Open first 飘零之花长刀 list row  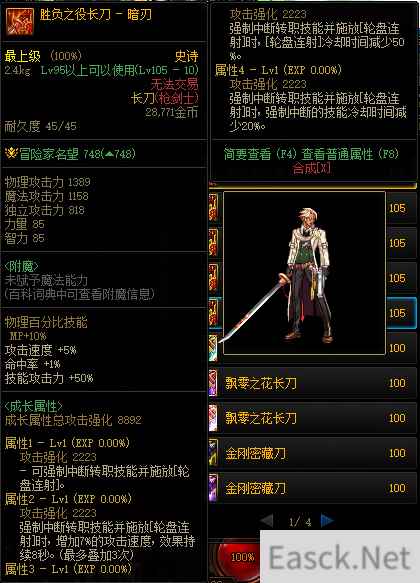313,383
